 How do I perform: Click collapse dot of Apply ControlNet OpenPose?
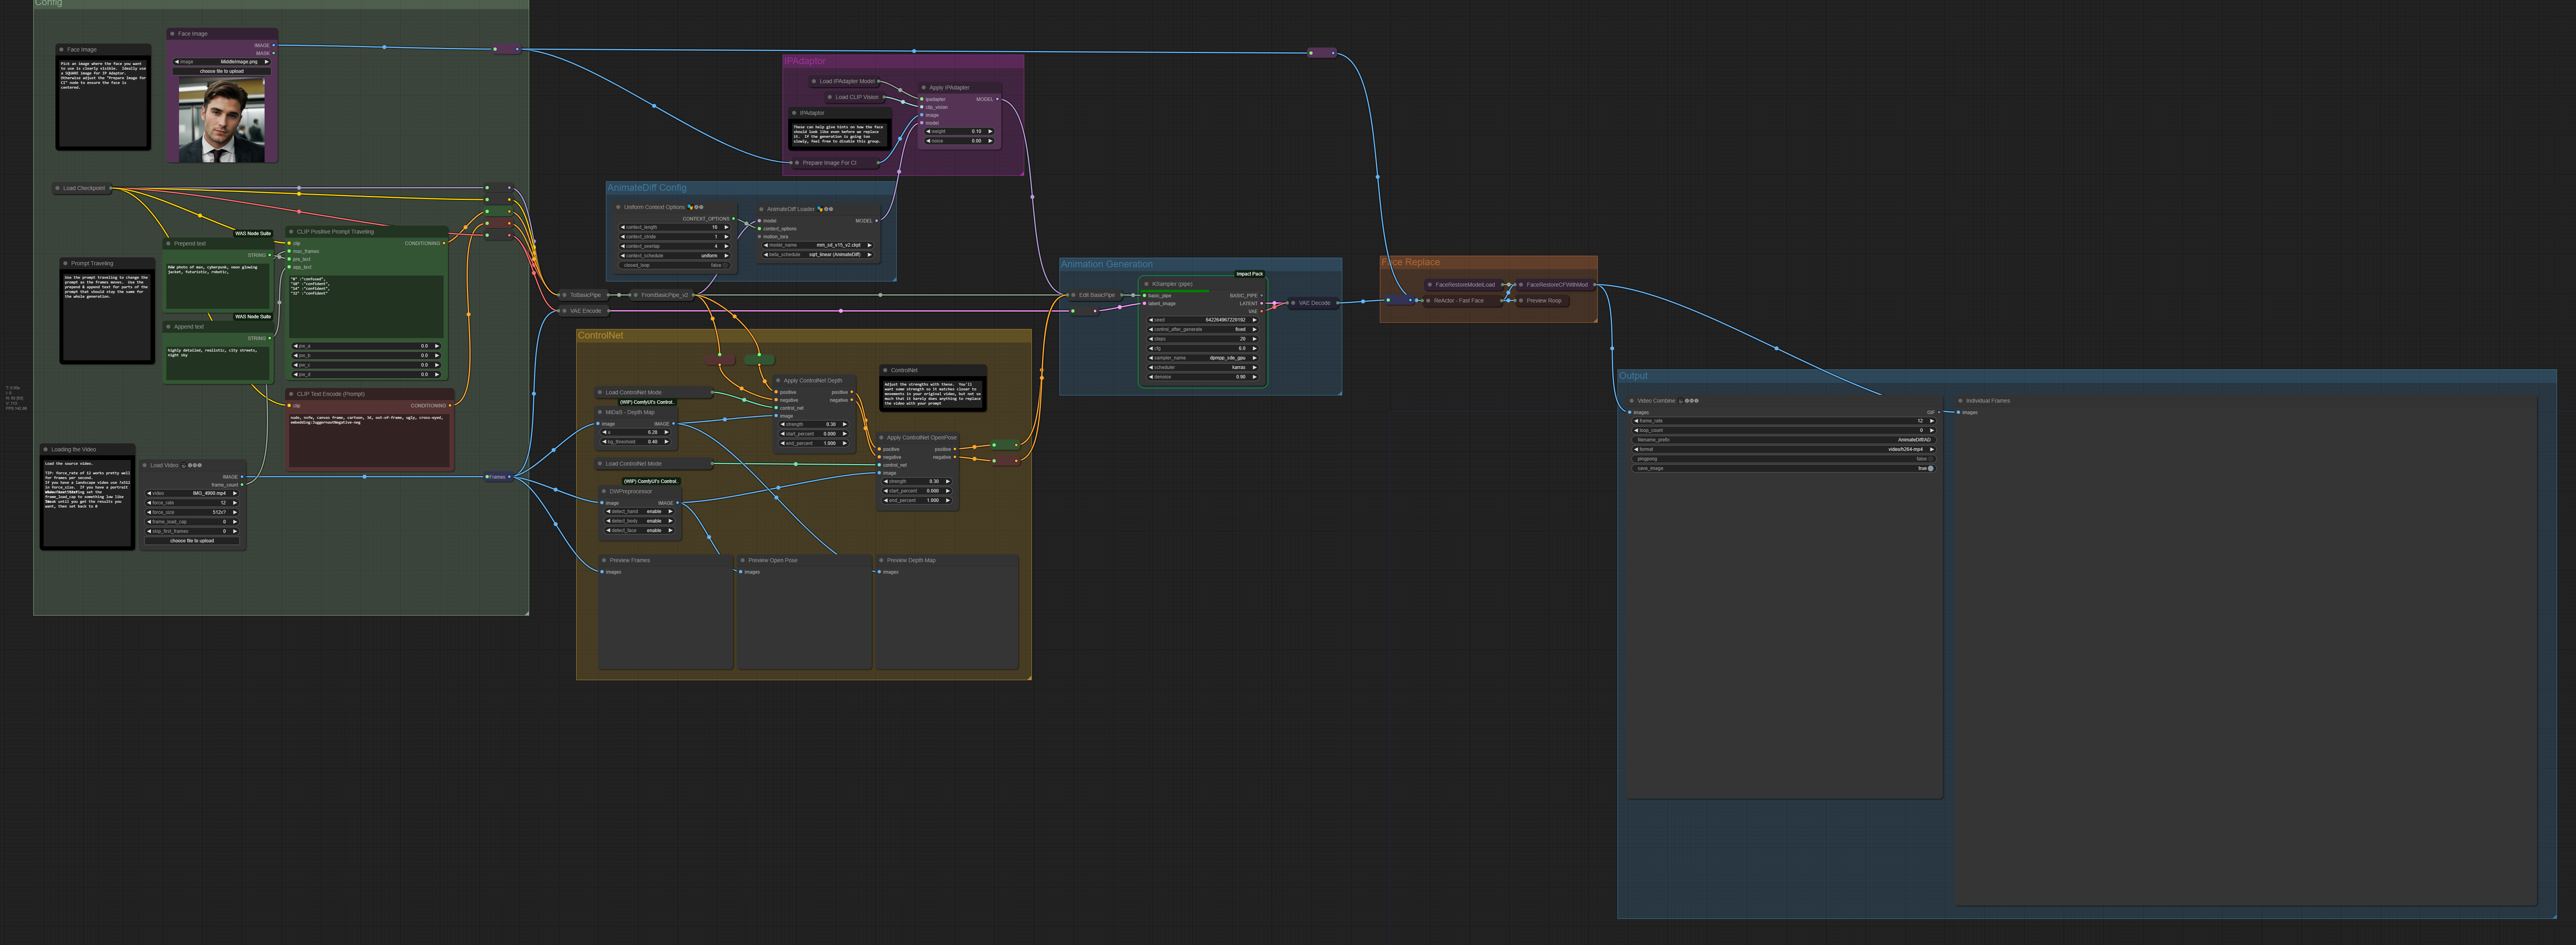pyautogui.click(x=881, y=438)
